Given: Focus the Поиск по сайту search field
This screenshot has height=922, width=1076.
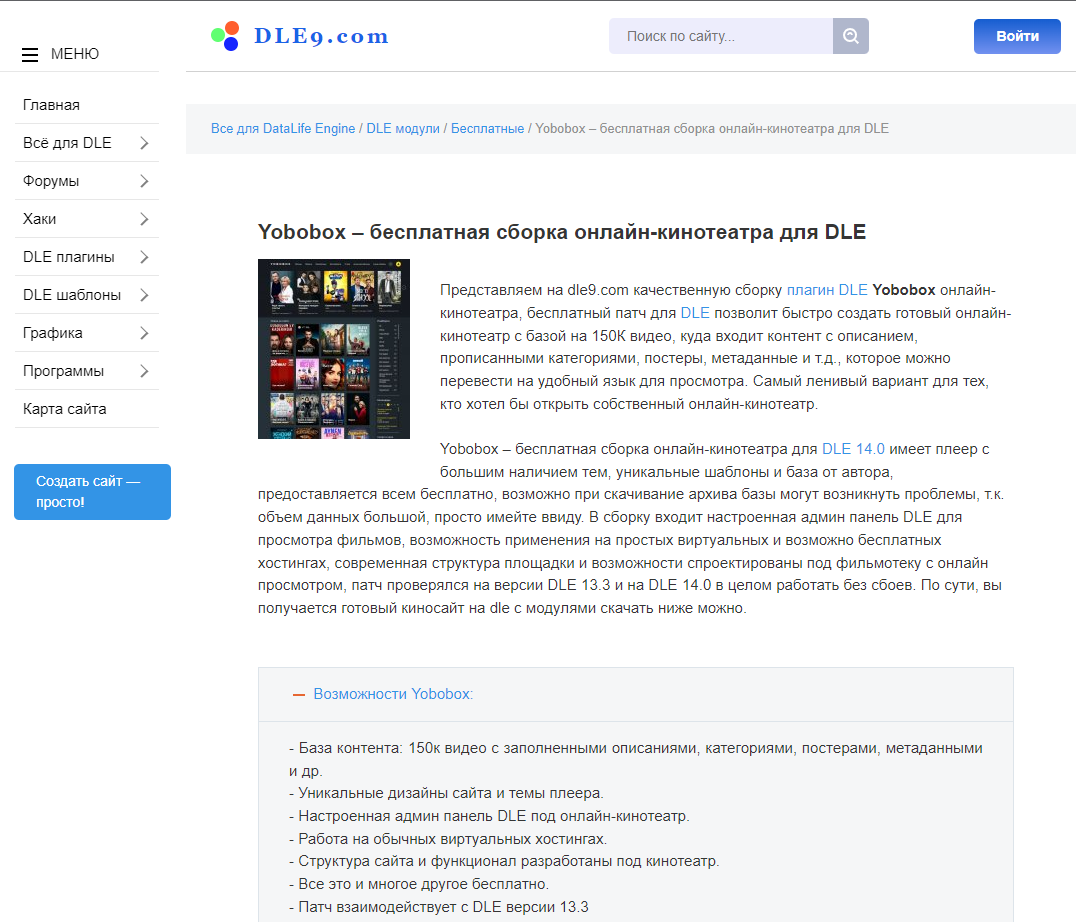Looking at the screenshot, I should coord(721,36).
